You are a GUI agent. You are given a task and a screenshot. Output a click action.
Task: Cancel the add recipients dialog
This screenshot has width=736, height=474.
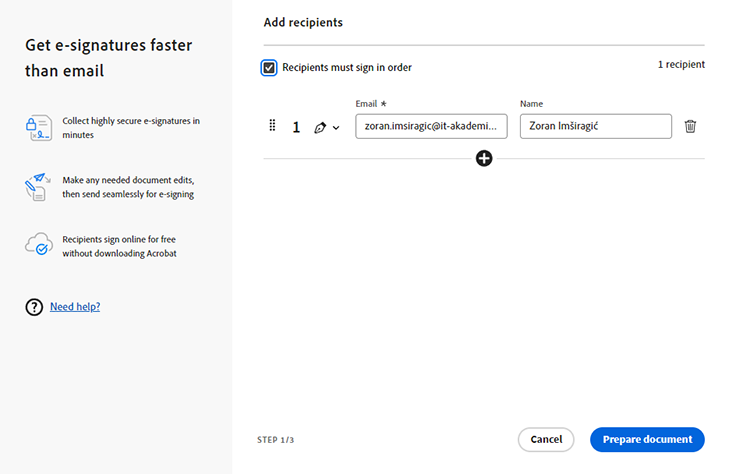[x=546, y=439]
